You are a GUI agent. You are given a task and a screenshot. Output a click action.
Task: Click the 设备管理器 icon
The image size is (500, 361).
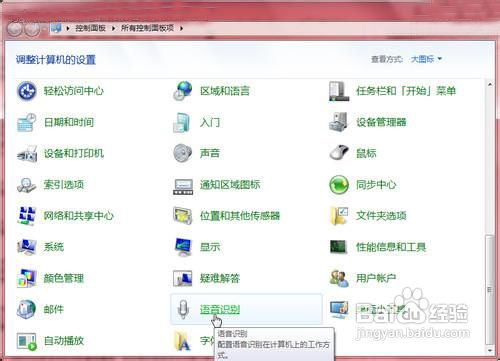339,122
